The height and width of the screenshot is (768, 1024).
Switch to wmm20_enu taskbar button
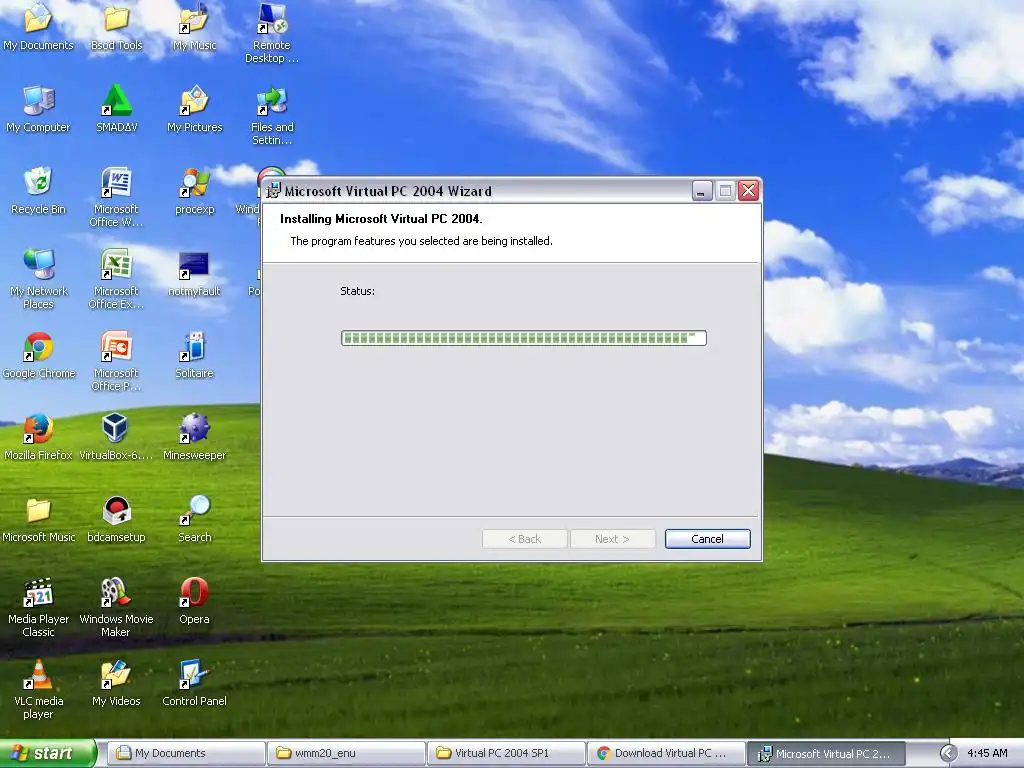tap(346, 753)
